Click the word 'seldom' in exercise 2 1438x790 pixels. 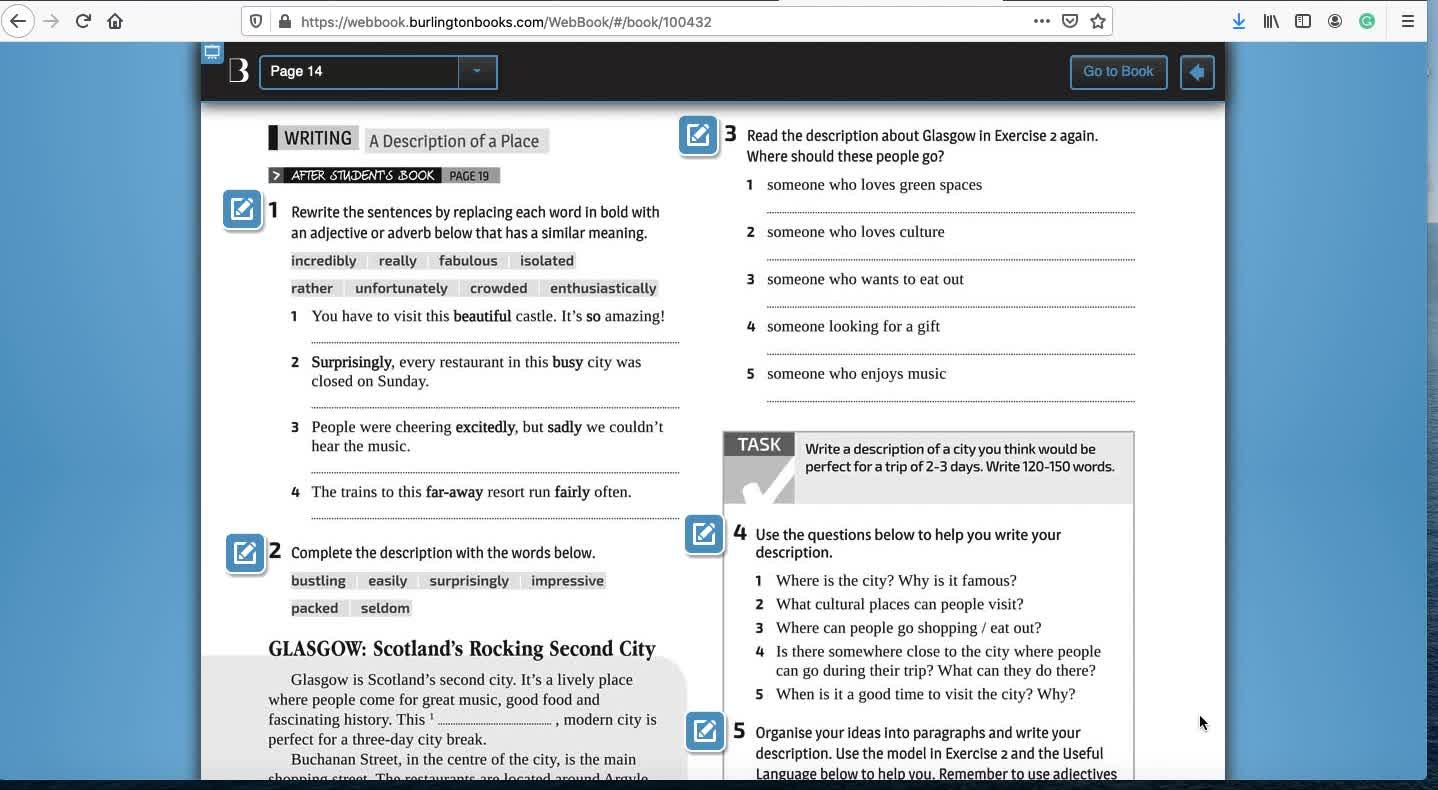(x=385, y=608)
